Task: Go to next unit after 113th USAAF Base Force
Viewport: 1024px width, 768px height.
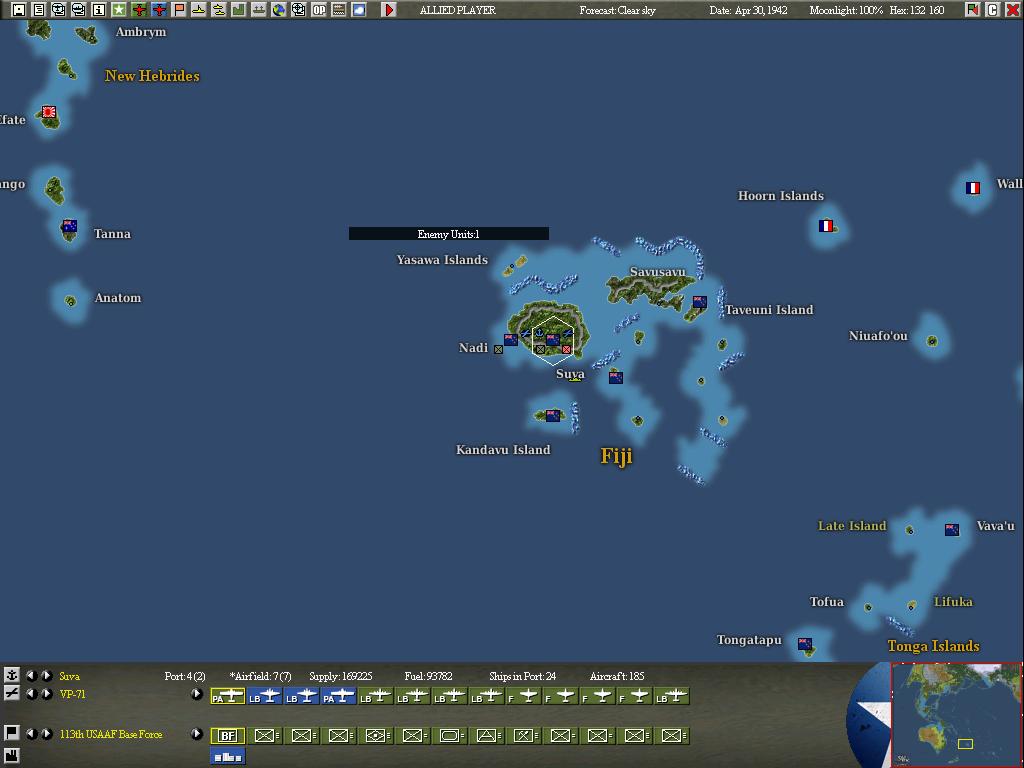Action: coord(46,733)
